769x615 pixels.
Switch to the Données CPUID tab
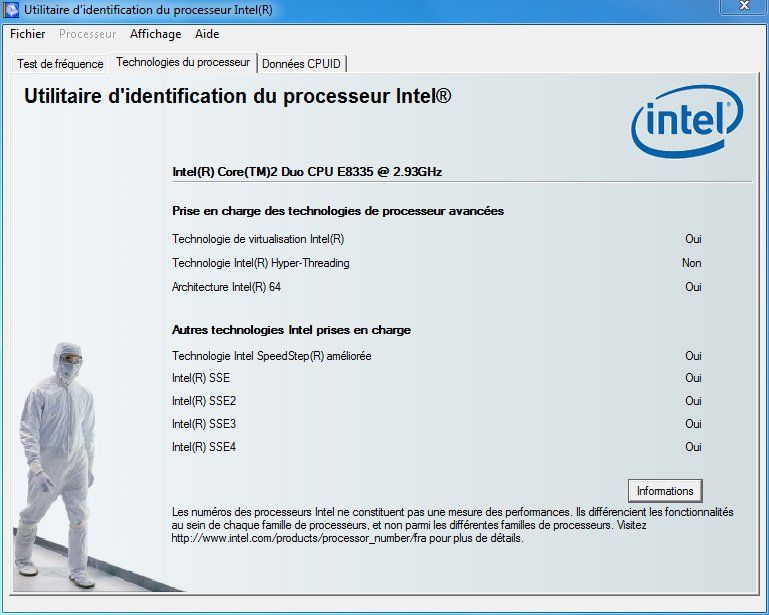click(301, 64)
